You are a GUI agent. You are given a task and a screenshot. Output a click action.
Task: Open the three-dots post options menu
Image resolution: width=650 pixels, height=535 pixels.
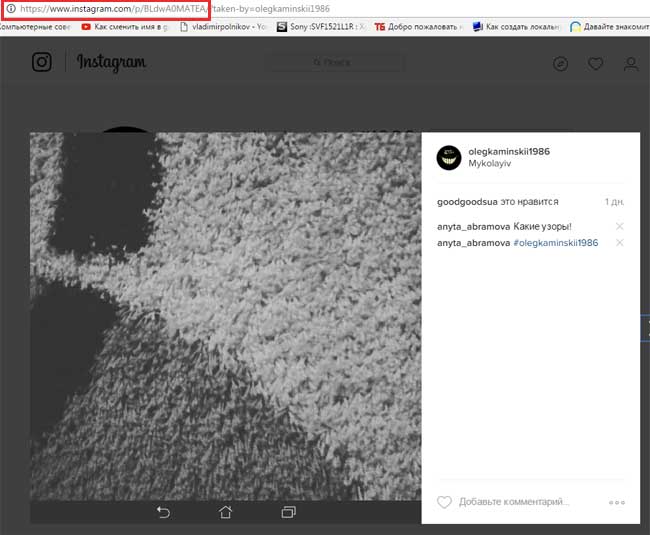coord(616,502)
